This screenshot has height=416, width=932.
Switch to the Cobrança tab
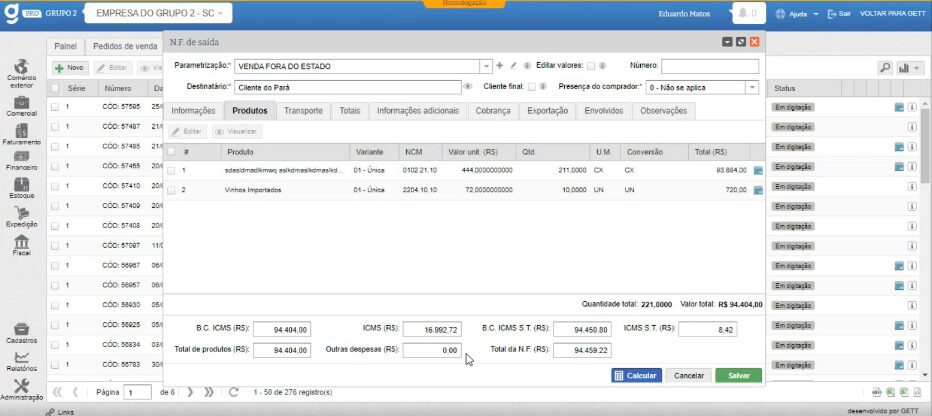493,111
